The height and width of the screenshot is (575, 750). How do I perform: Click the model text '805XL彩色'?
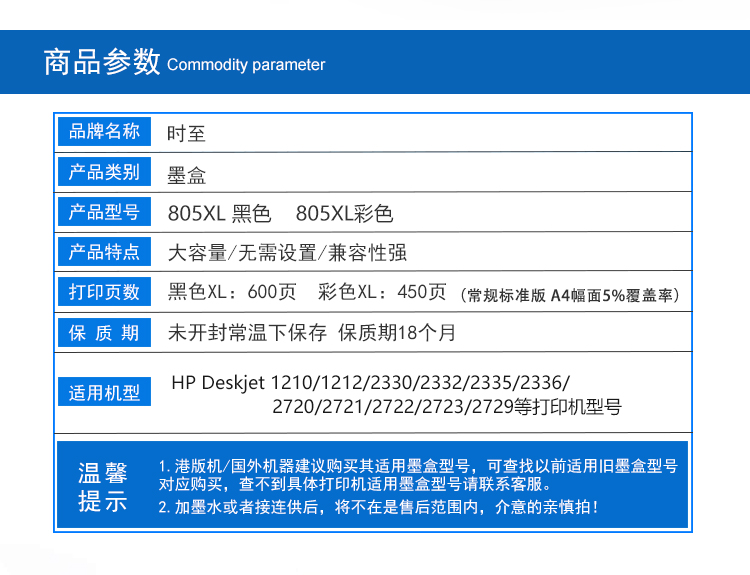pos(344,213)
